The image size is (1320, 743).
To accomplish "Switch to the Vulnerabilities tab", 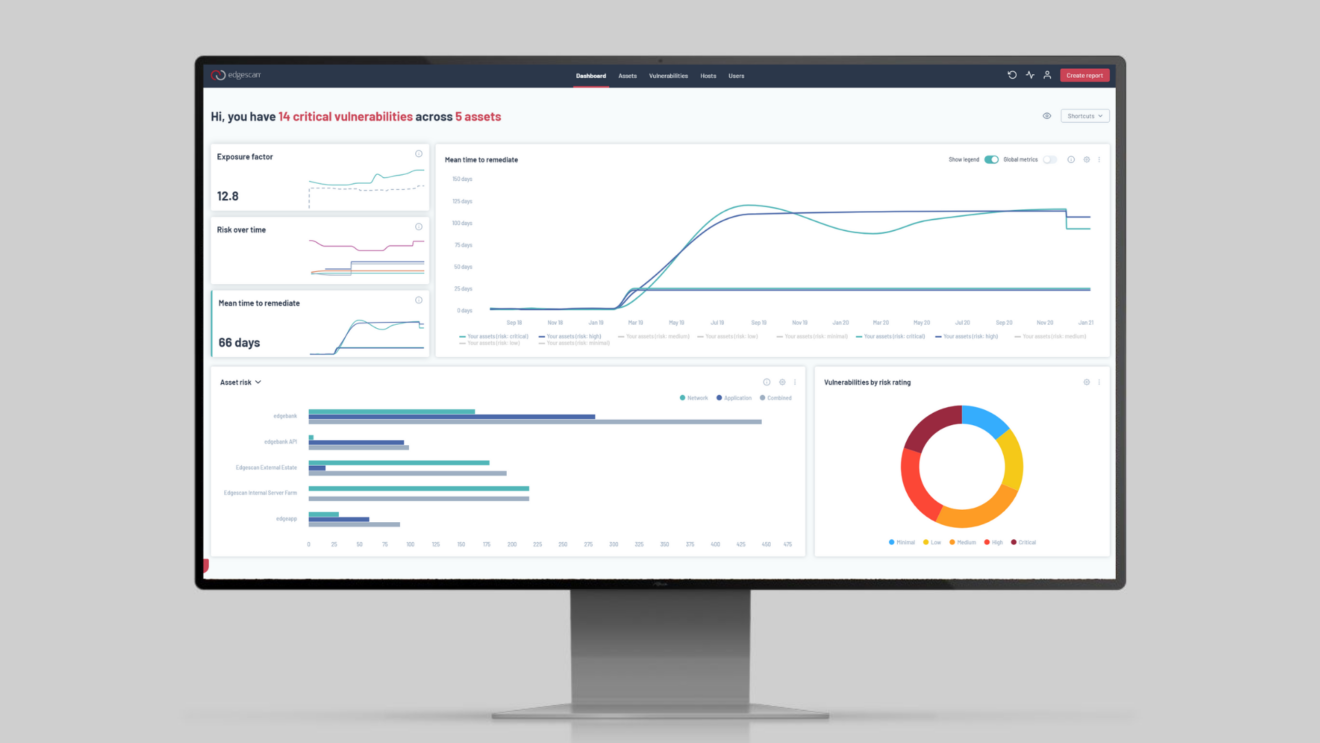I will click(x=668, y=75).
